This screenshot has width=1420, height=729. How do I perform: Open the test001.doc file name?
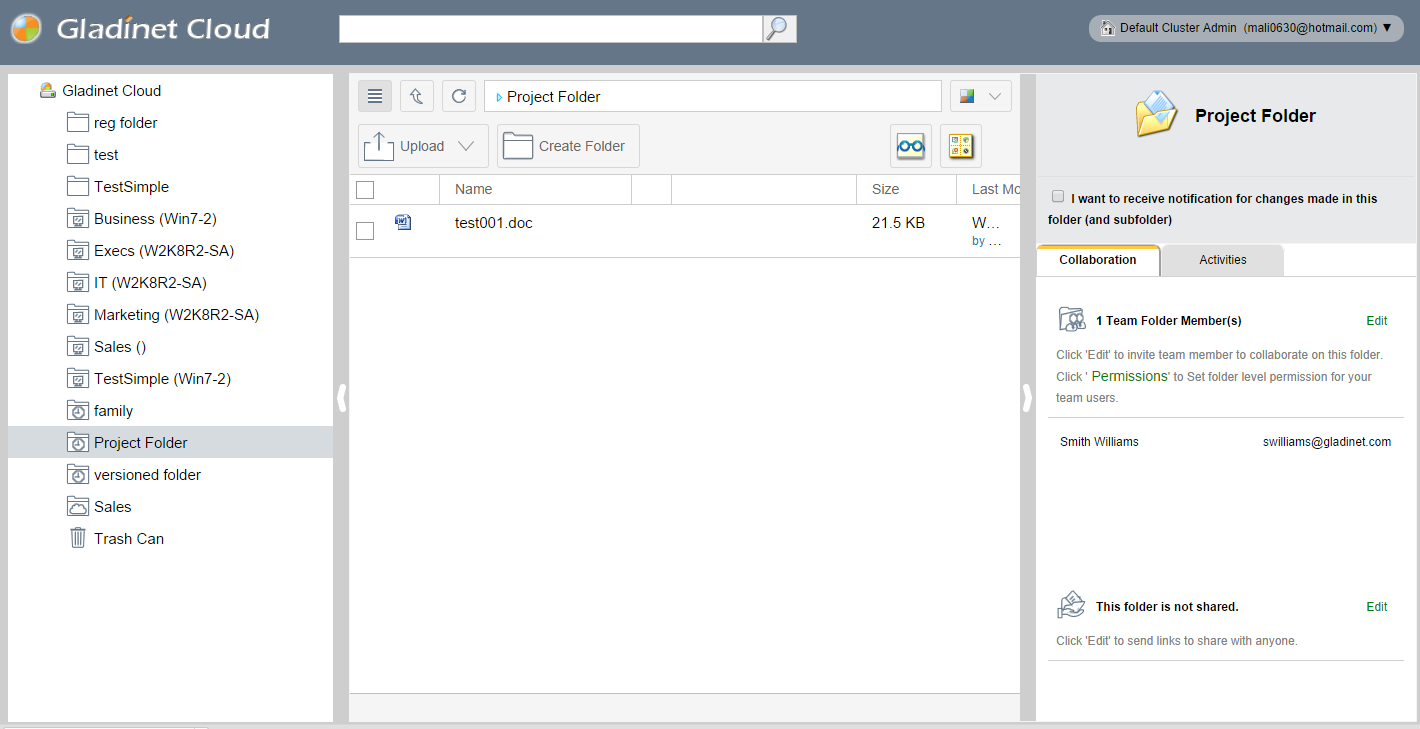494,223
